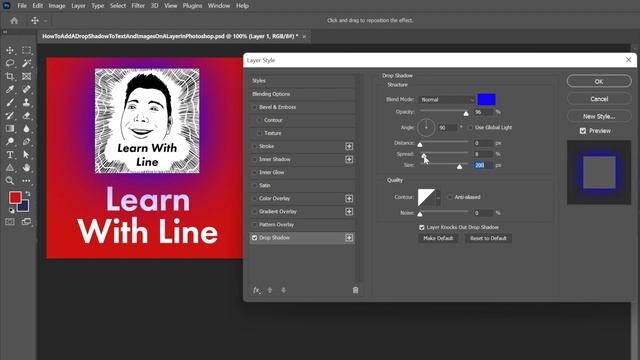Viewport: 640px width, 360px height.
Task: Click Make Default button
Action: click(x=438, y=238)
